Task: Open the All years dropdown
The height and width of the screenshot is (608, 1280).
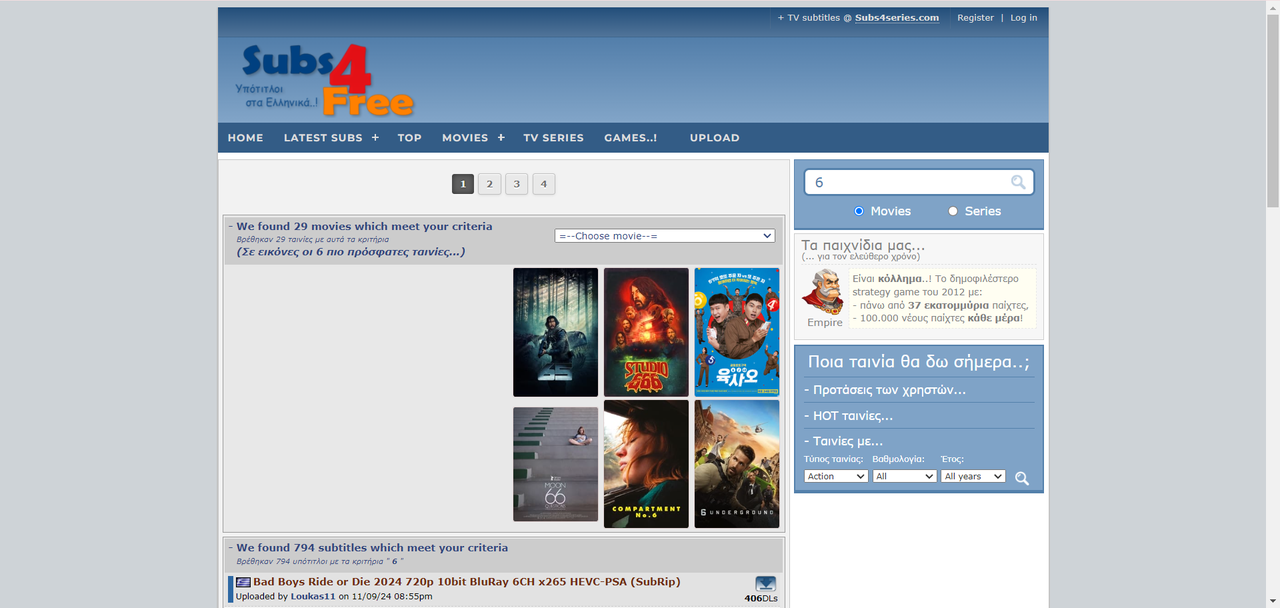Action: 973,476
